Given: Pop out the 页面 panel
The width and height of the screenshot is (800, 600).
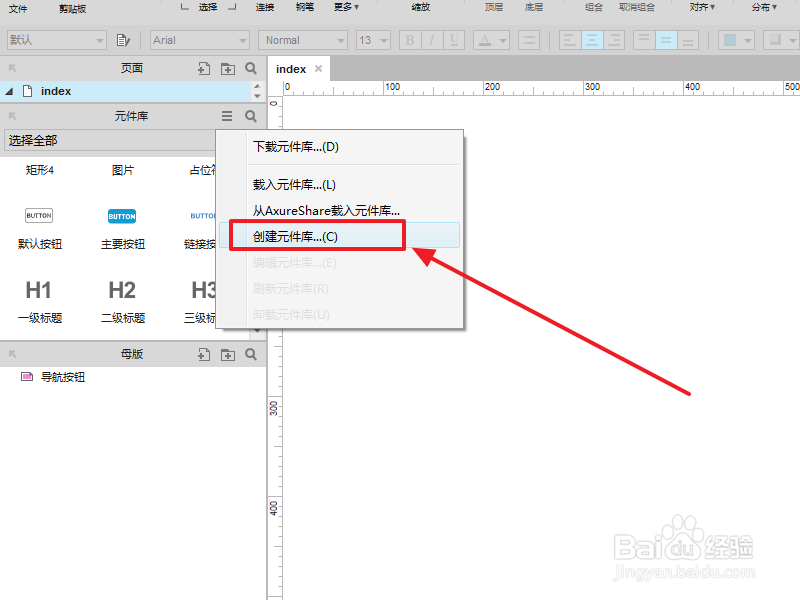Looking at the screenshot, I should pyautogui.click(x=13, y=68).
